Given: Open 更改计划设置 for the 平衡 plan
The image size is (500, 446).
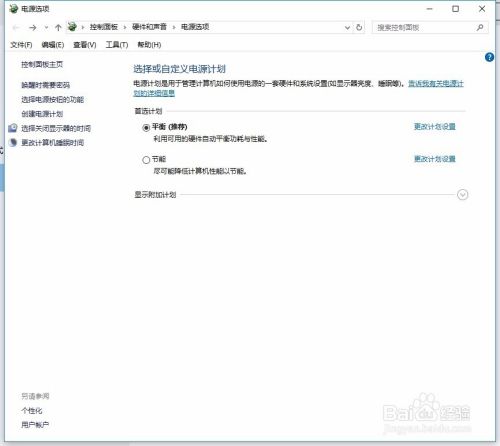Looking at the screenshot, I should pos(435,127).
